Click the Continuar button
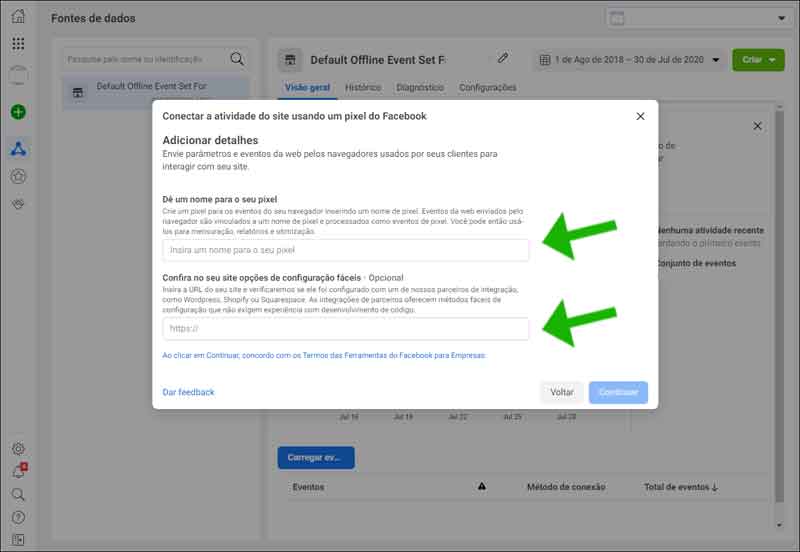 click(618, 392)
